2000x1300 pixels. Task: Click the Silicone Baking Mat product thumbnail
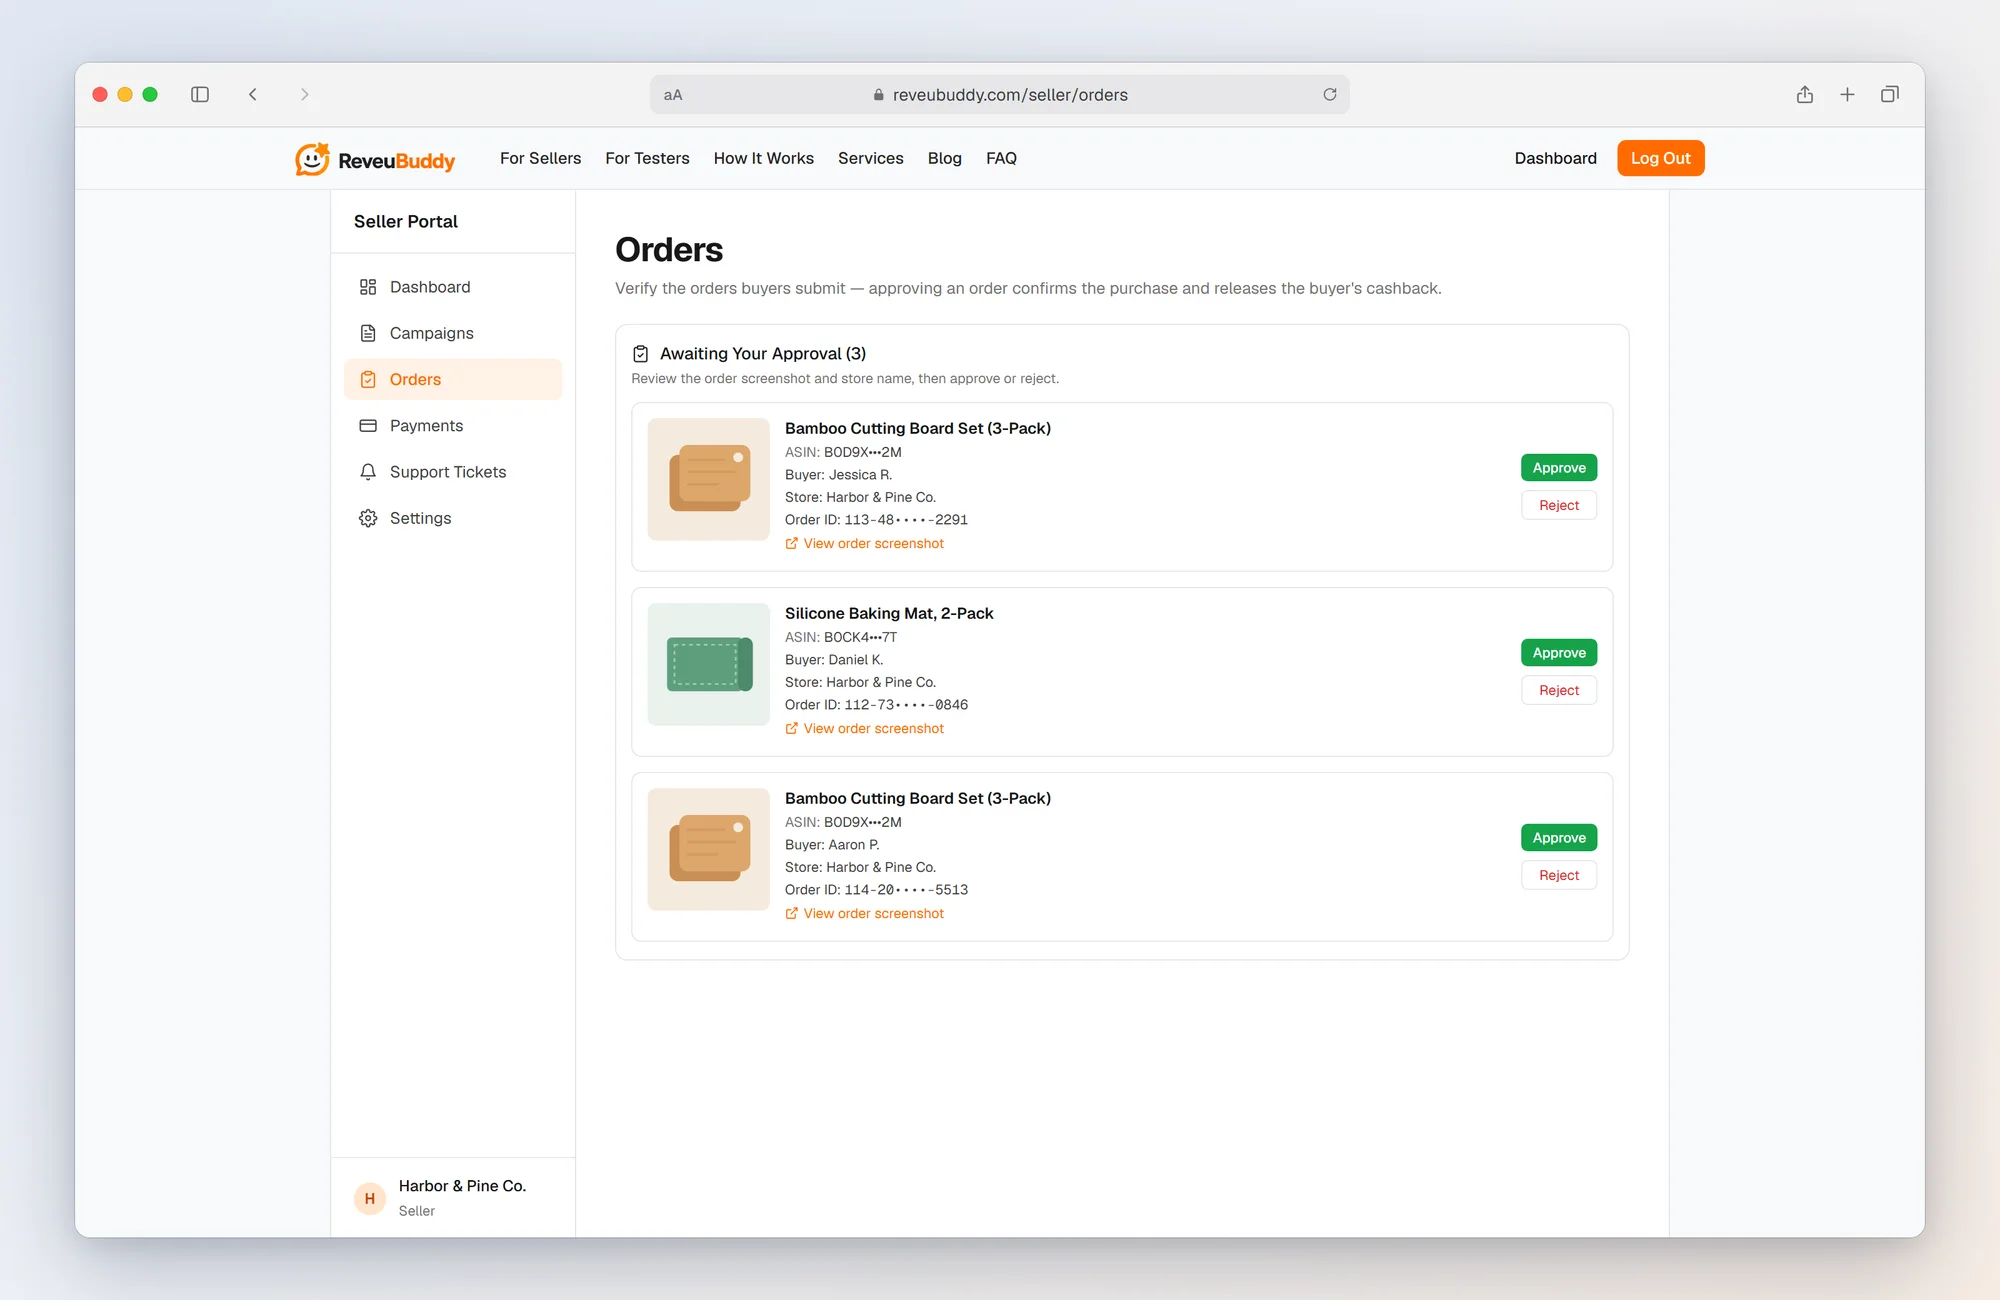(708, 664)
